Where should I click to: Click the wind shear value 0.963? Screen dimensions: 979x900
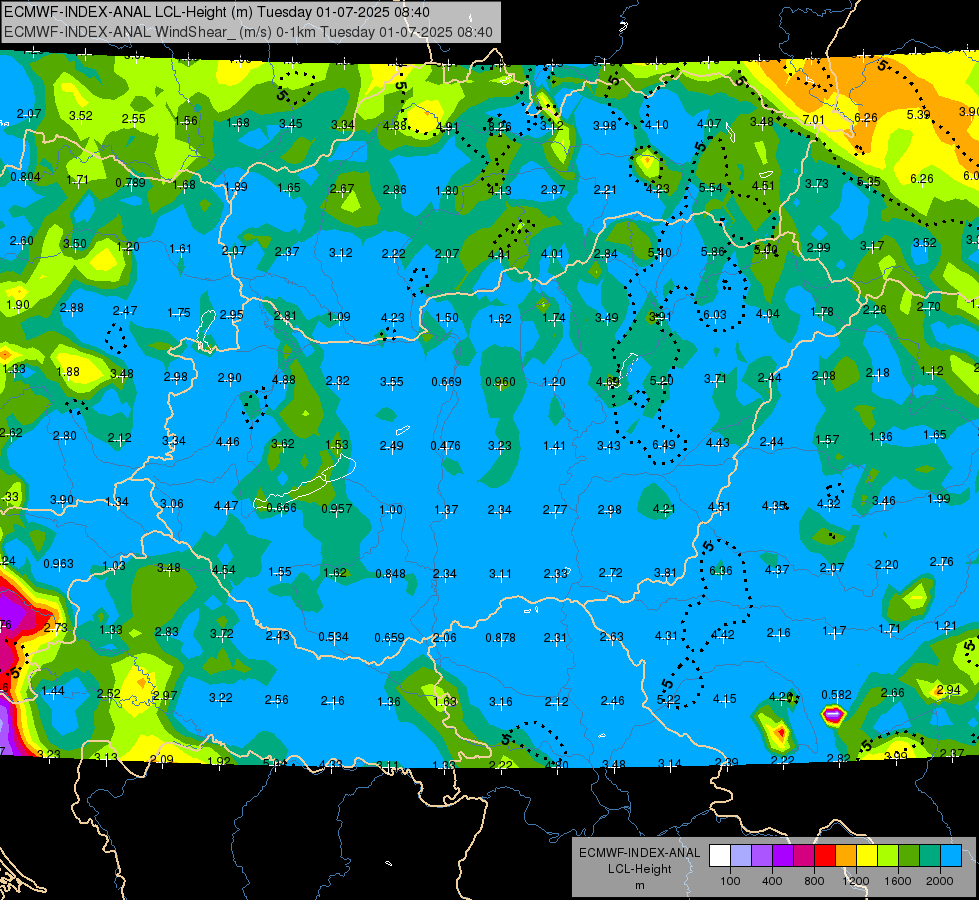tap(59, 564)
